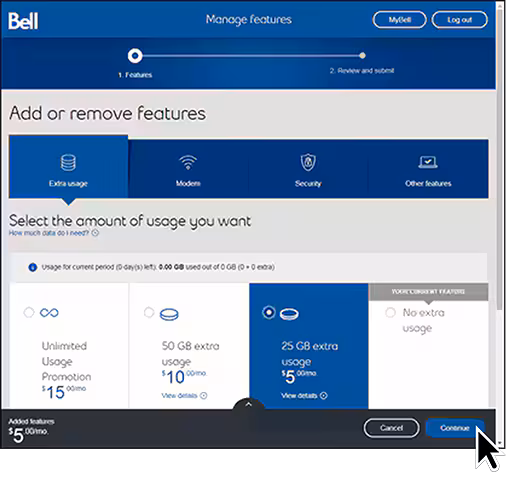Click the Continue button
Screen dimensions: 520x480
coord(455,428)
